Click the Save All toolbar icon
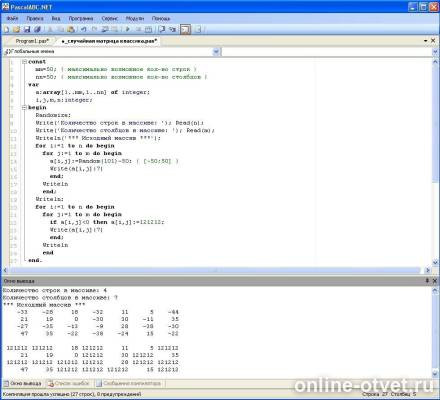This screenshot has width=440, height=400. (x=37, y=29)
